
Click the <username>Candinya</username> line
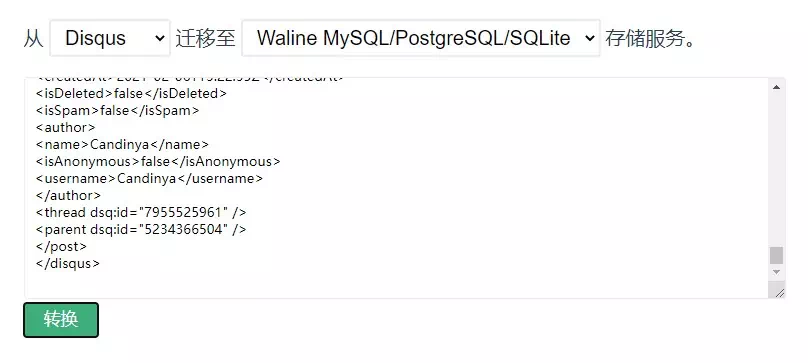click(149, 178)
